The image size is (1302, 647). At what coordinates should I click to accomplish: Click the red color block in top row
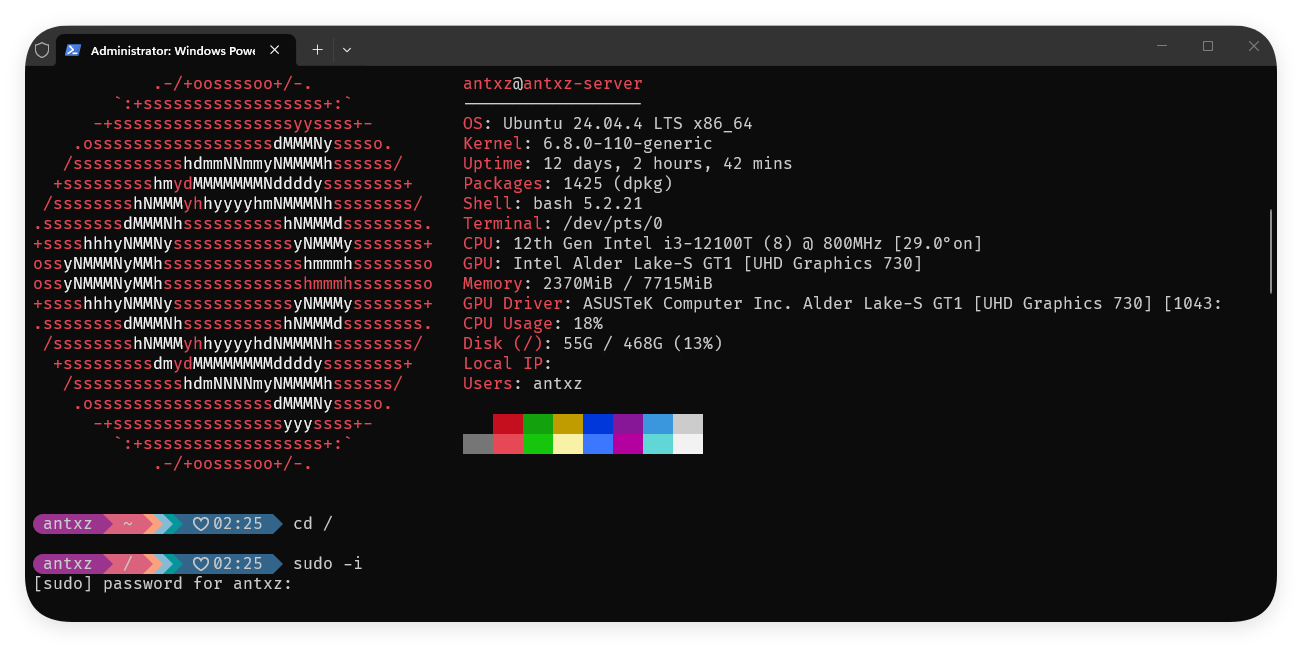(x=508, y=424)
